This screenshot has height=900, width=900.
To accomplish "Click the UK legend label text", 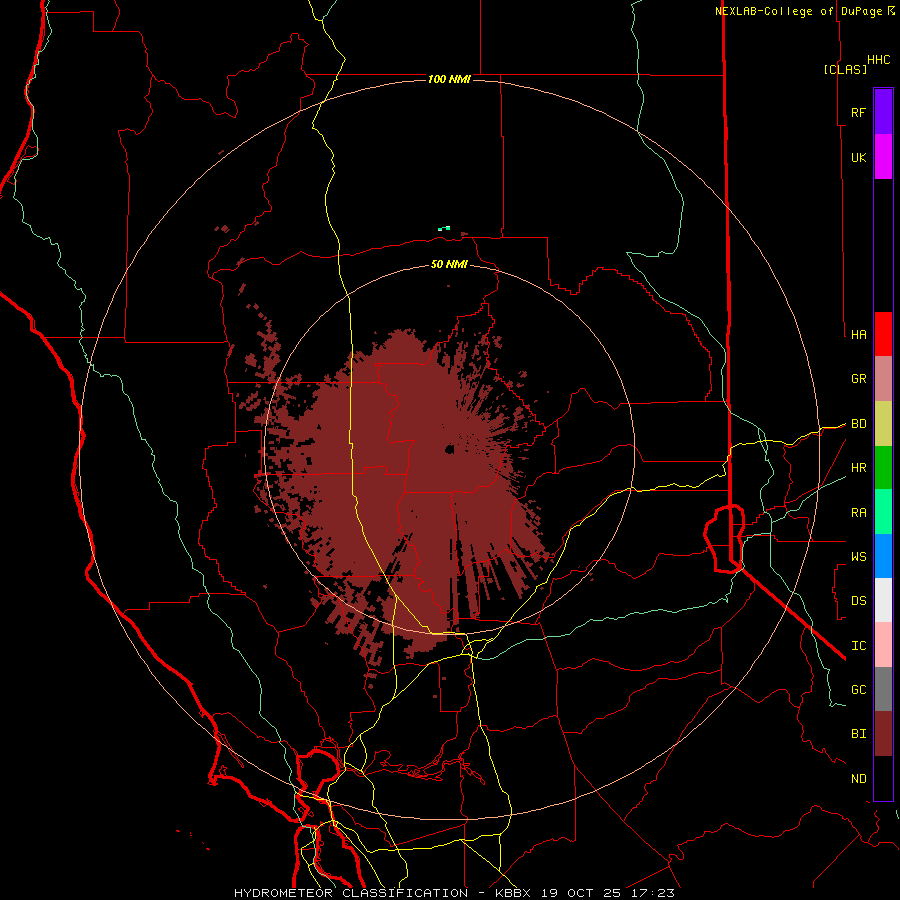I will point(858,157).
